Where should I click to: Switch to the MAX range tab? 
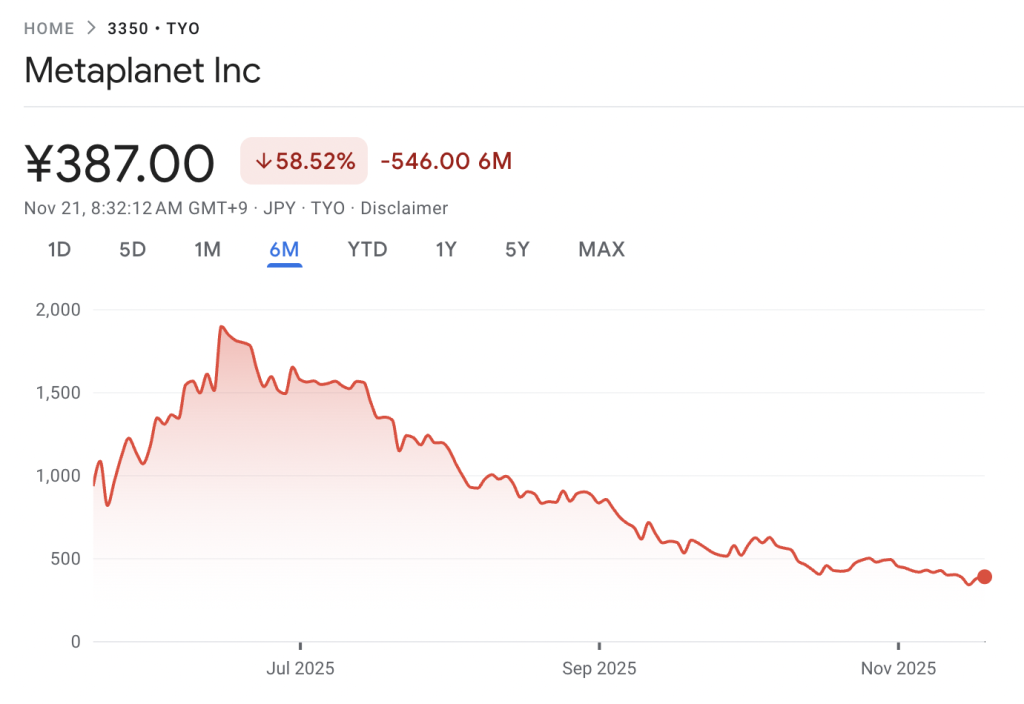[601, 249]
